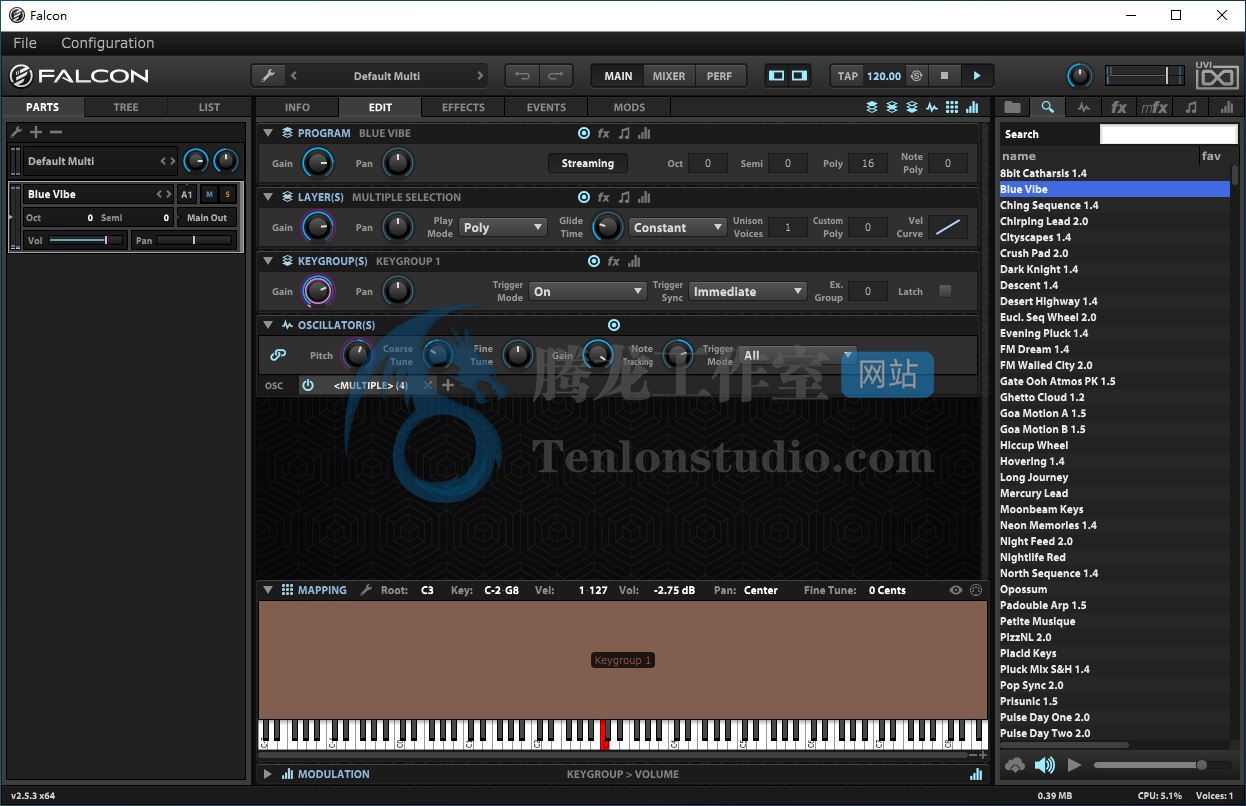This screenshot has width=1246, height=806.
Task: Open Program events music note icon
Action: (x=624, y=133)
